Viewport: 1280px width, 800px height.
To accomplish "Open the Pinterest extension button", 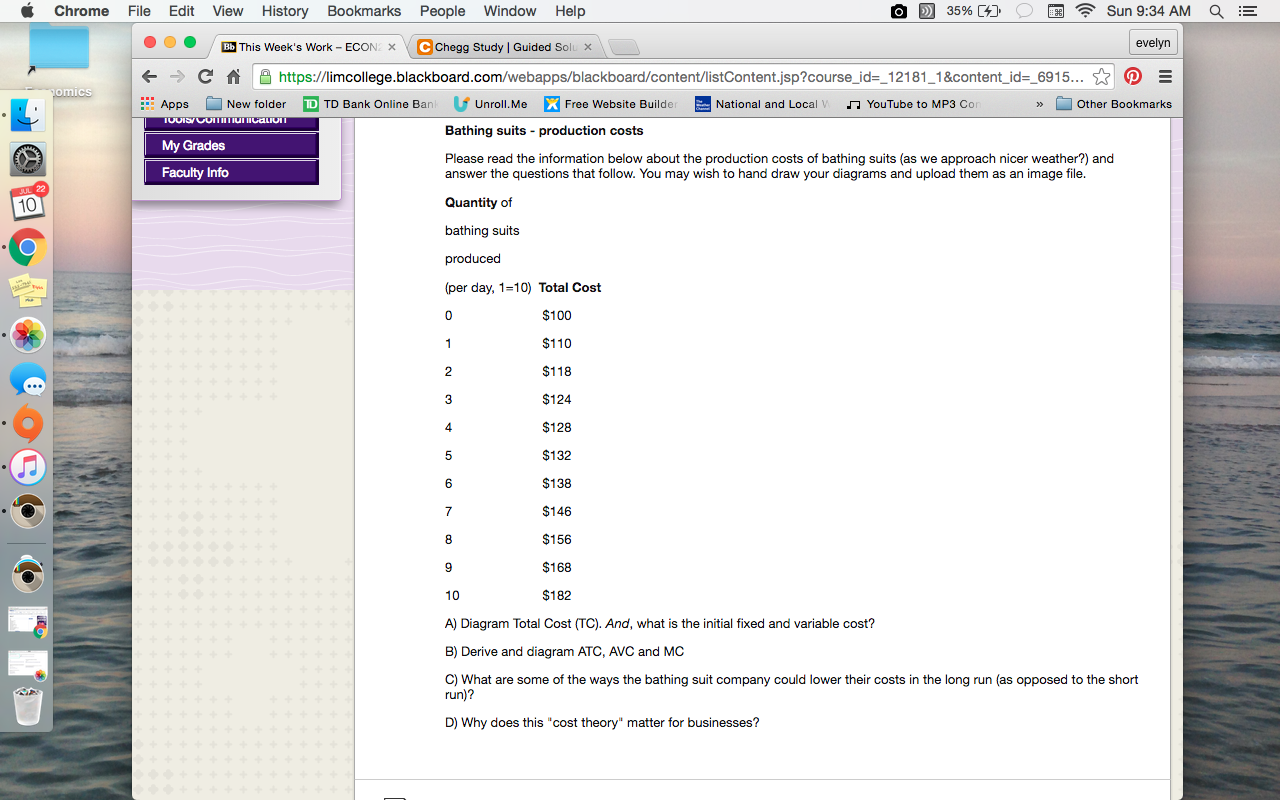I will pos(1133,77).
